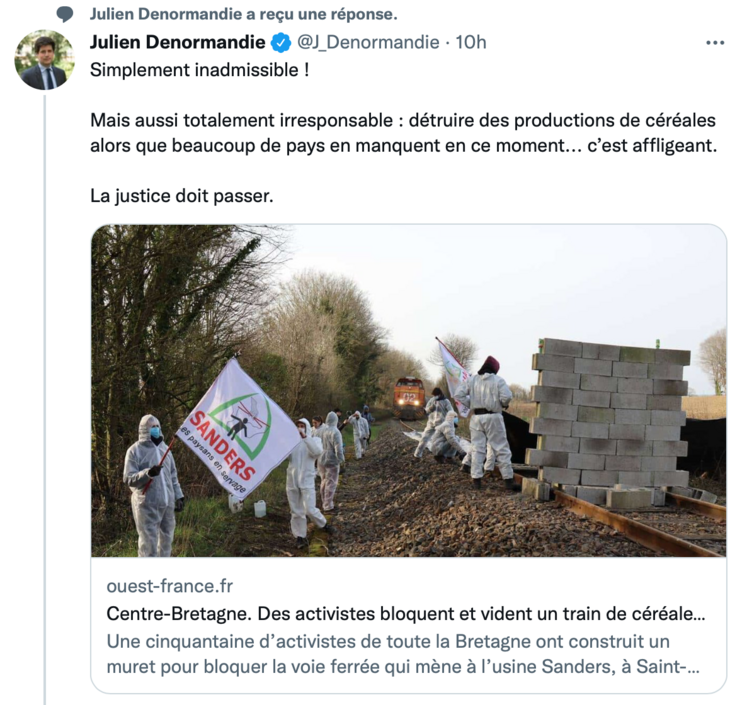The image size is (747, 705).
Task: Click the Julien Denormandie display name
Action: 177,42
